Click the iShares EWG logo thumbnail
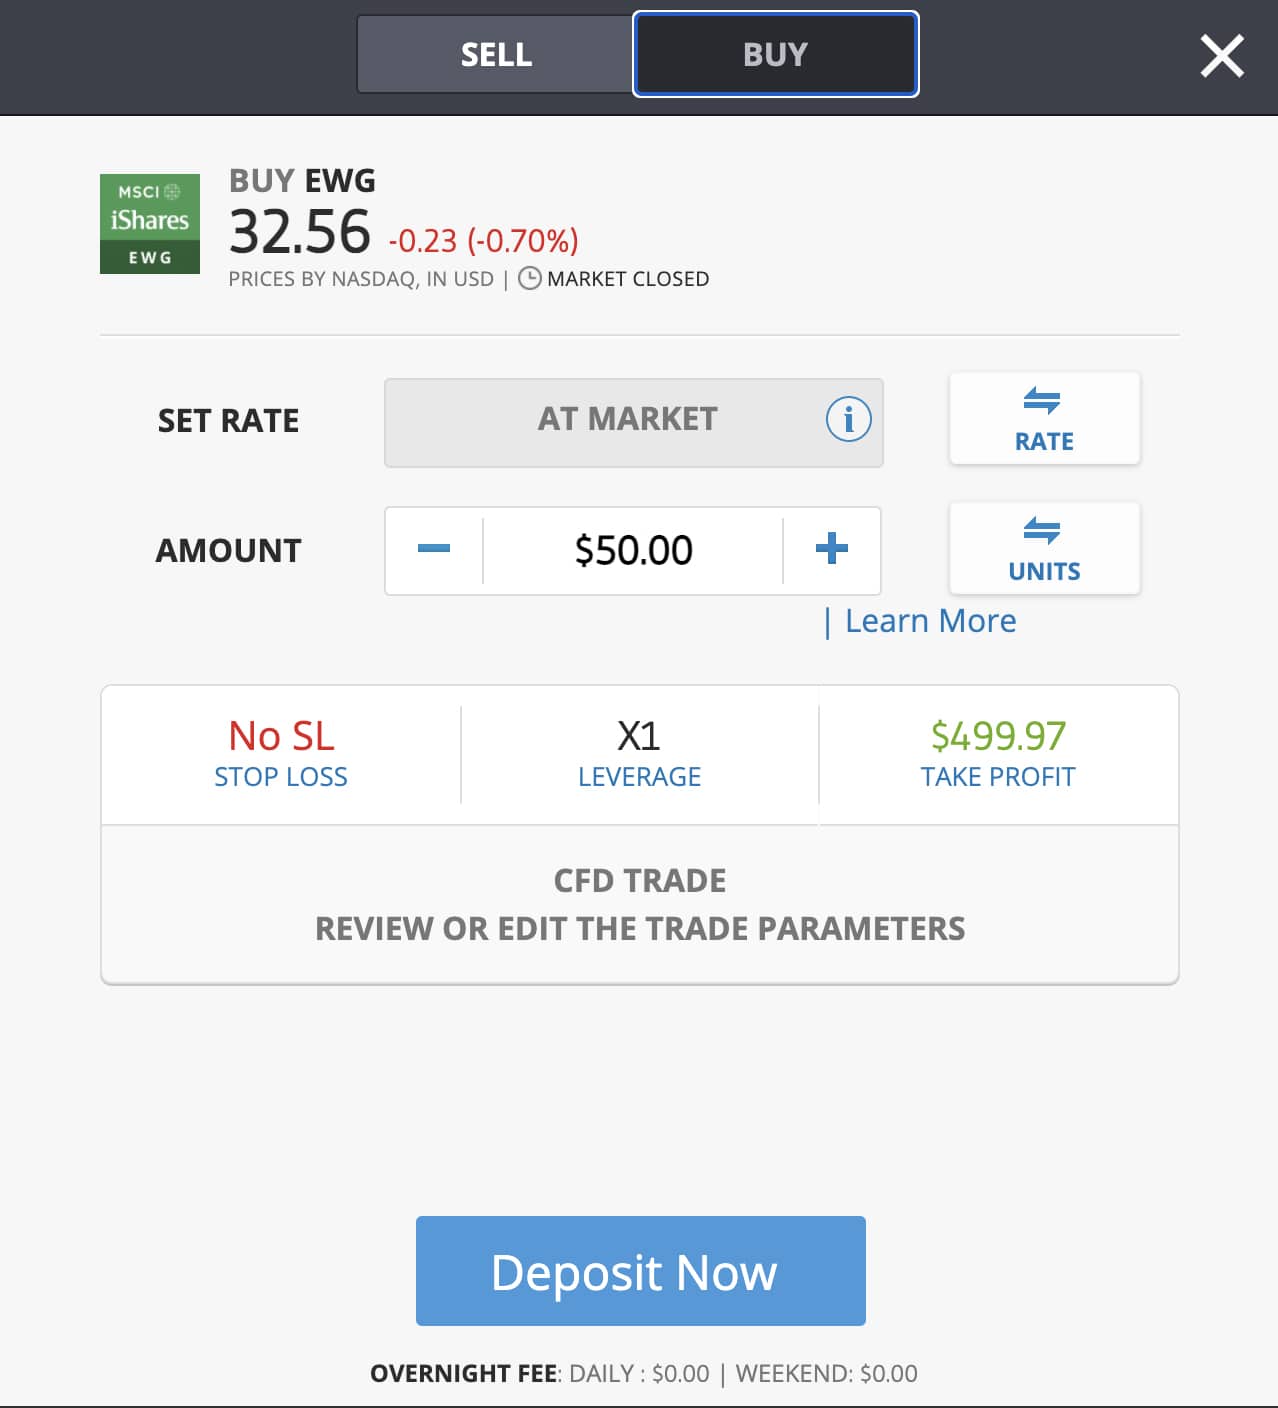 click(x=150, y=224)
